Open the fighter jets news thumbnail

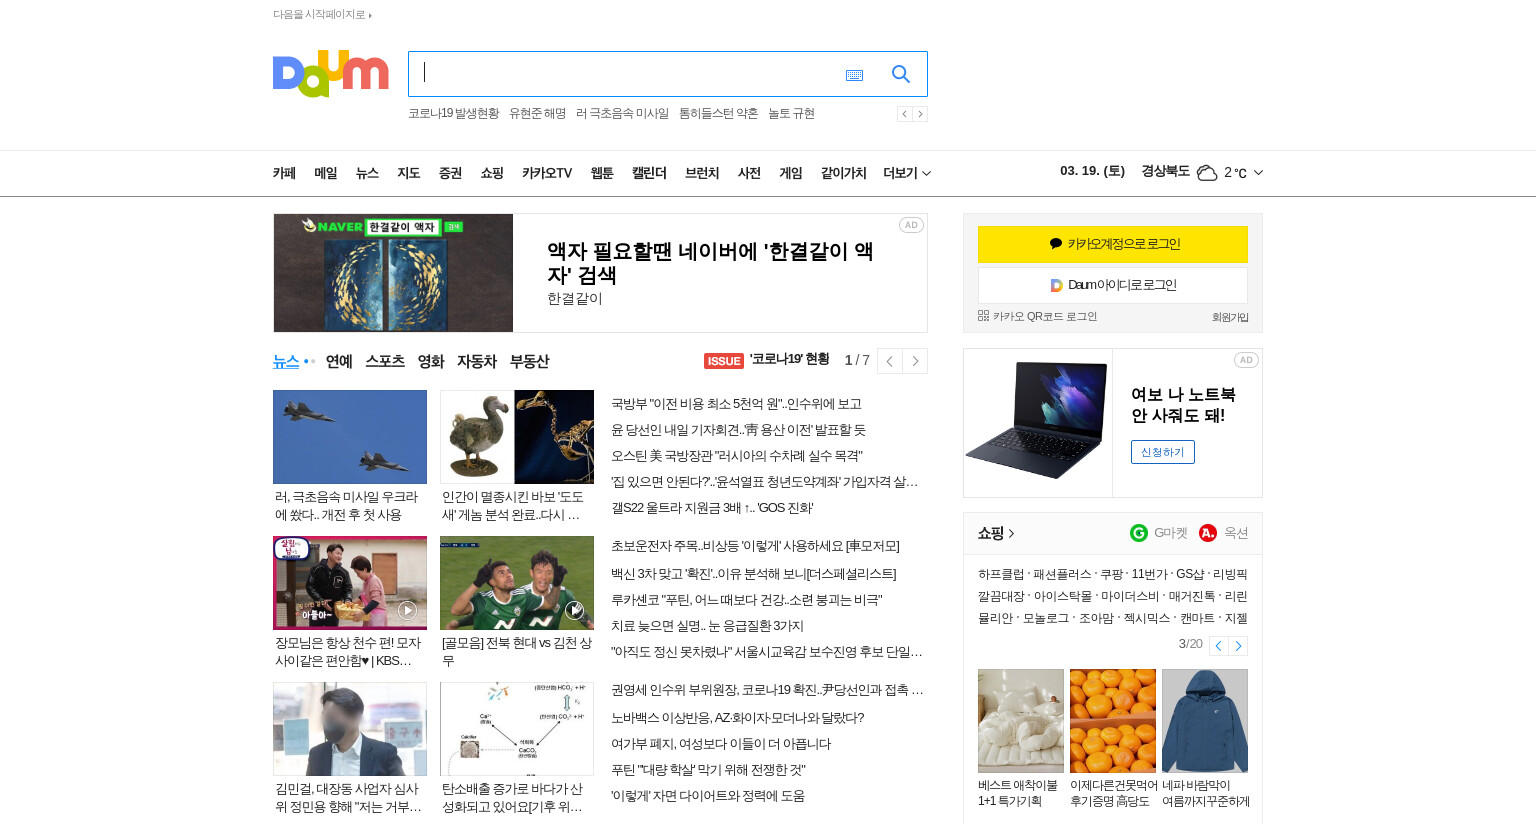pyautogui.click(x=350, y=437)
